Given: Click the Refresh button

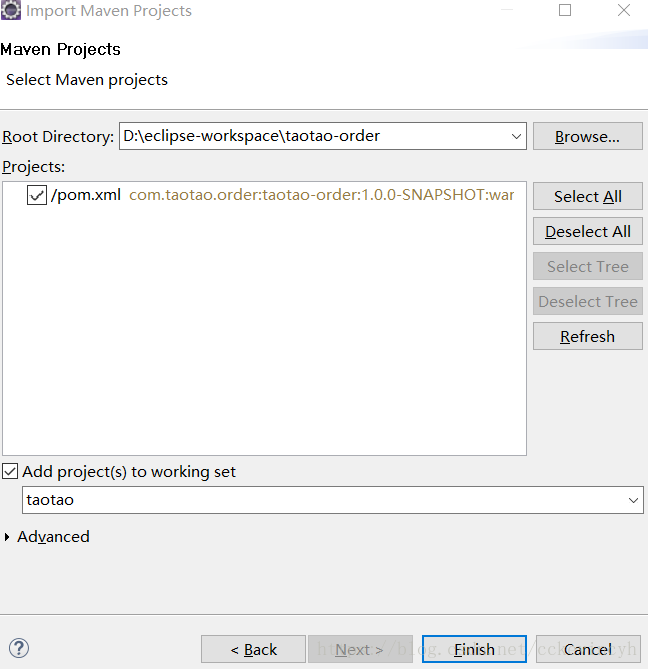Looking at the screenshot, I should (587, 336).
